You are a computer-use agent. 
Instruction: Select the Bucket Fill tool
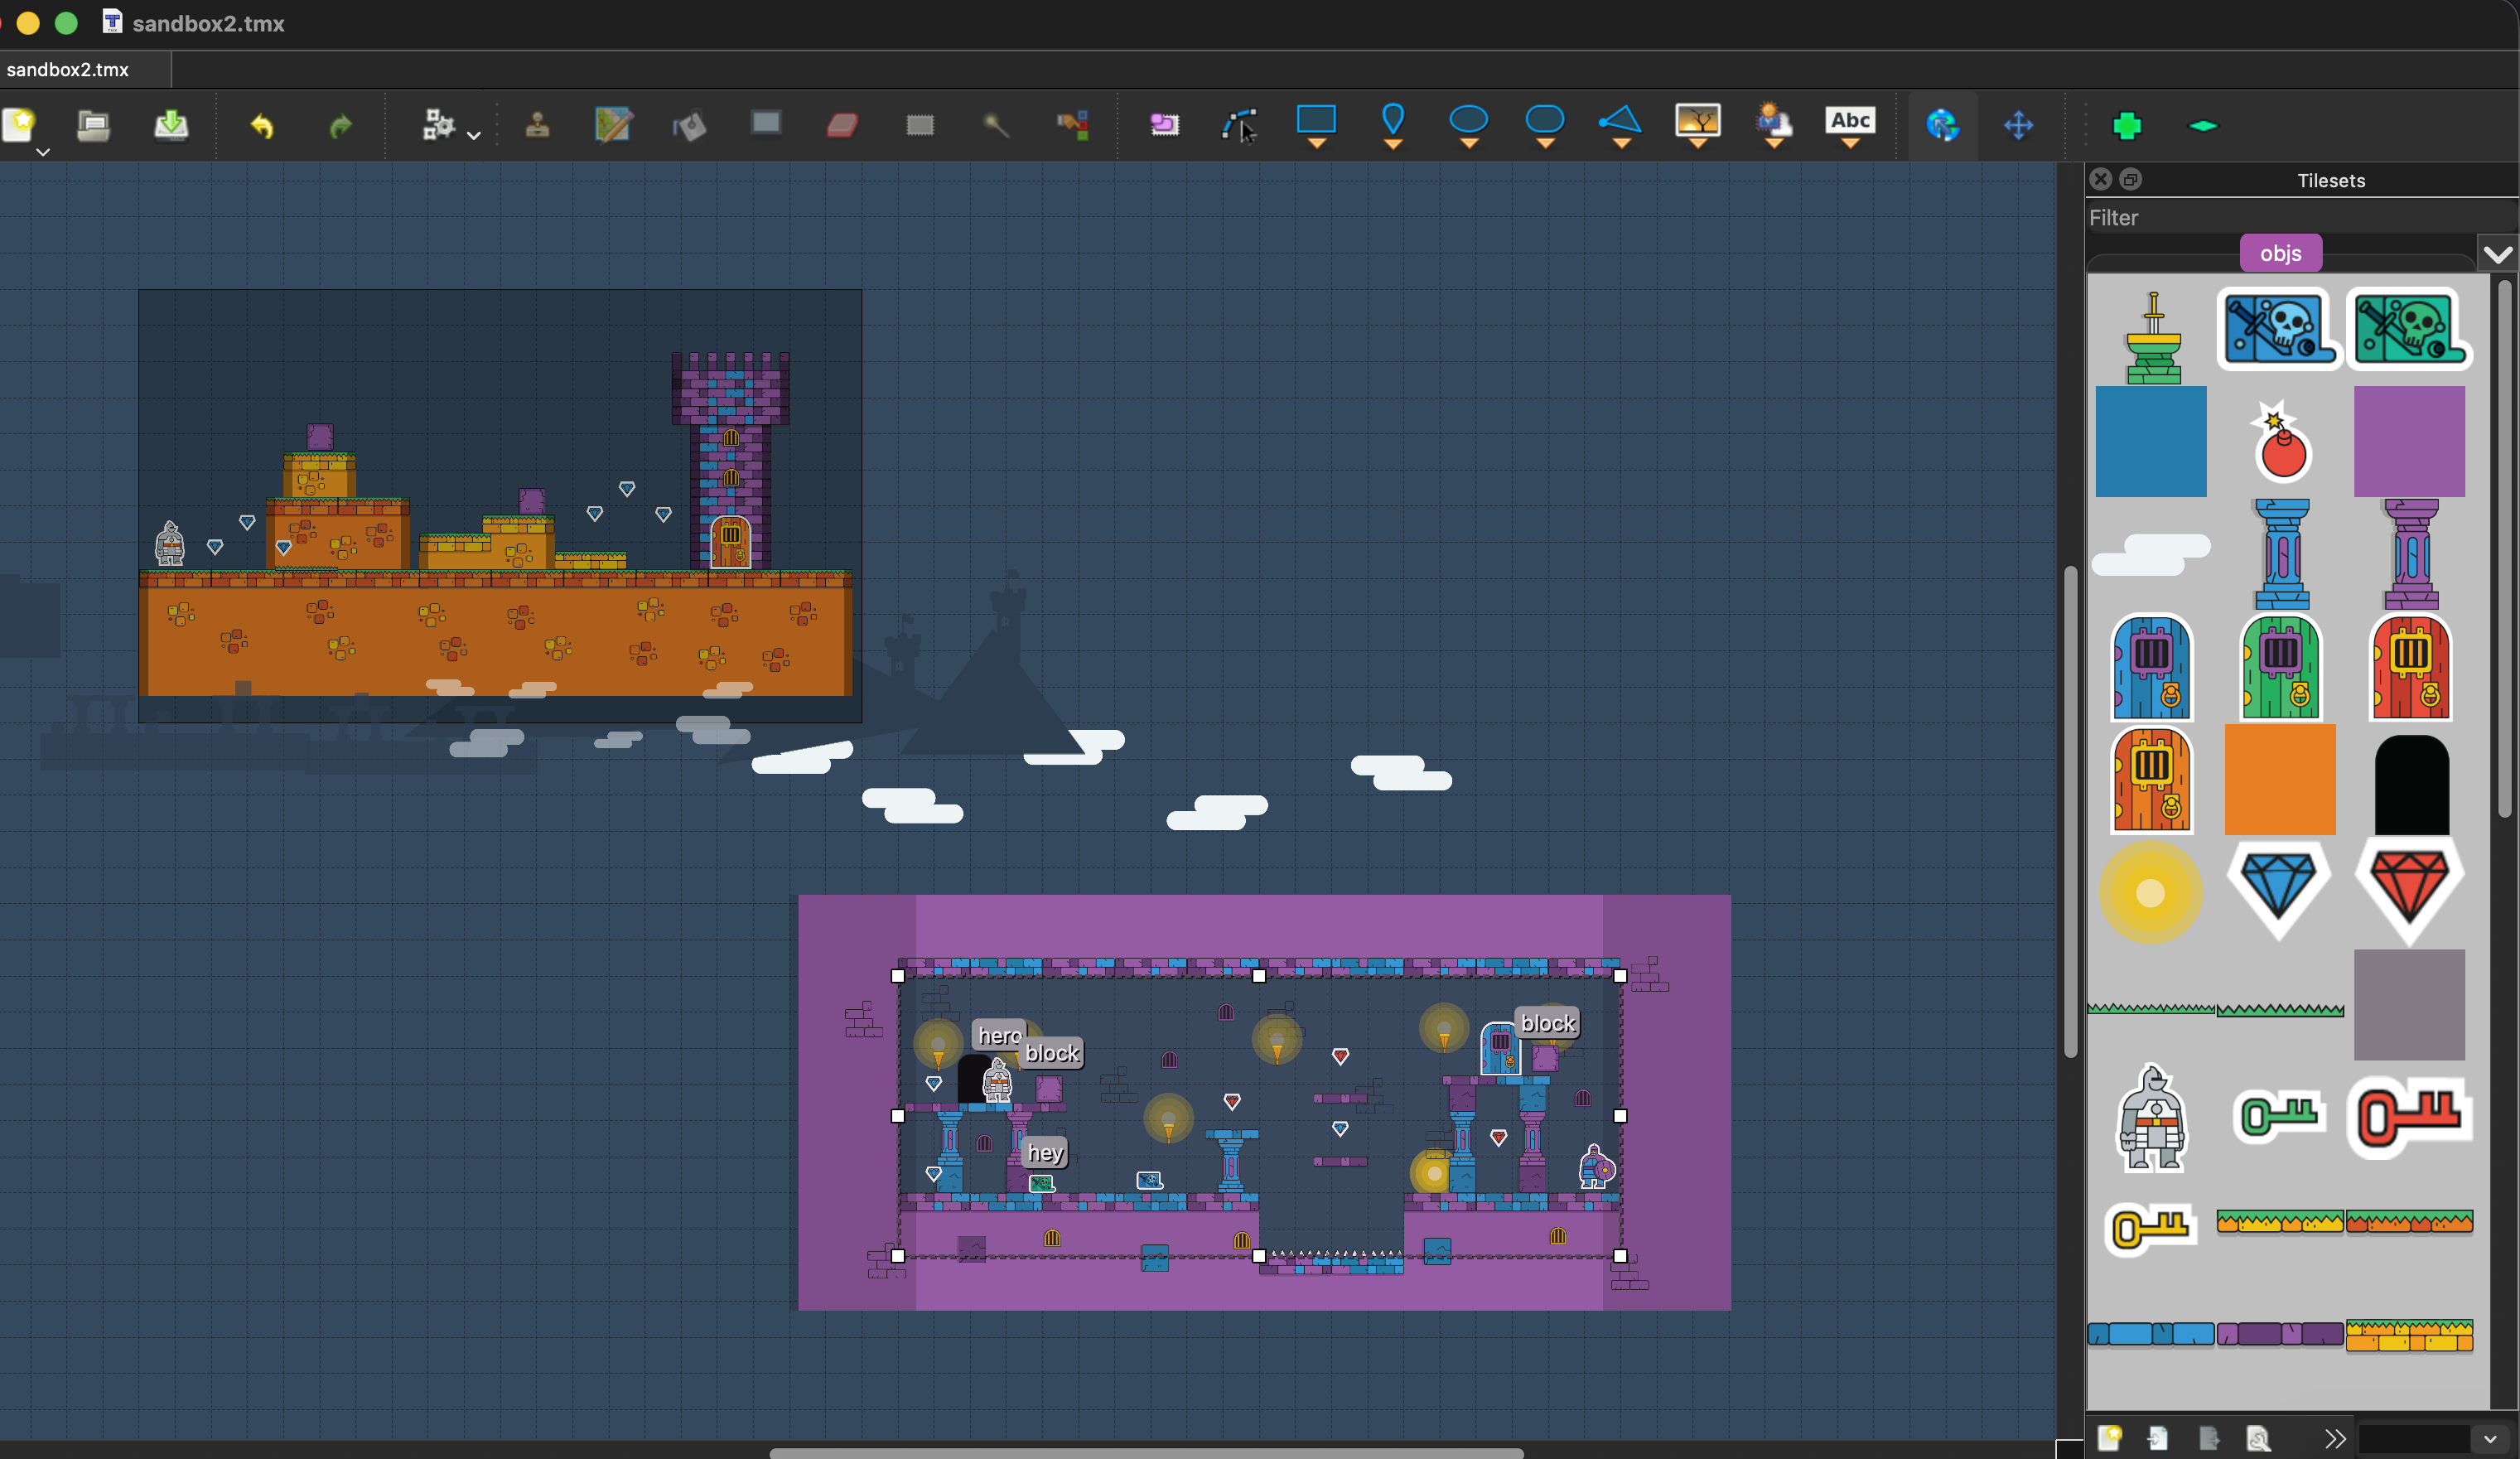690,125
